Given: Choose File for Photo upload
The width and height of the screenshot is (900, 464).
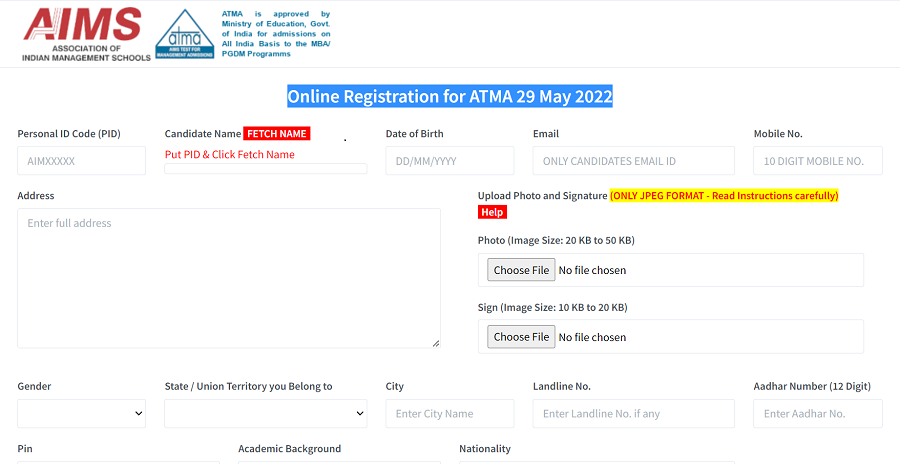Looking at the screenshot, I should pos(521,270).
